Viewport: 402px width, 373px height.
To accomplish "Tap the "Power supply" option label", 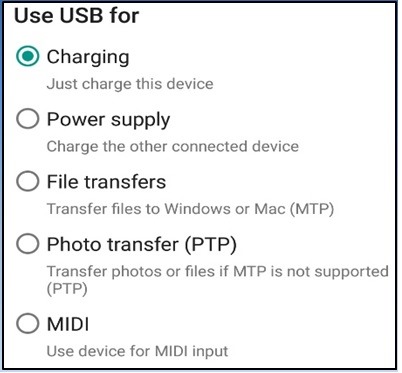I will coord(108,120).
